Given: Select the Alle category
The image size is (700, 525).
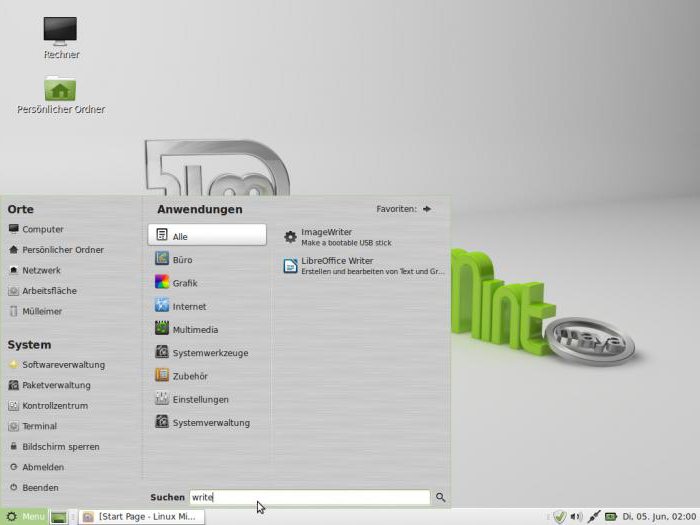Looking at the screenshot, I should pyautogui.click(x=207, y=235).
